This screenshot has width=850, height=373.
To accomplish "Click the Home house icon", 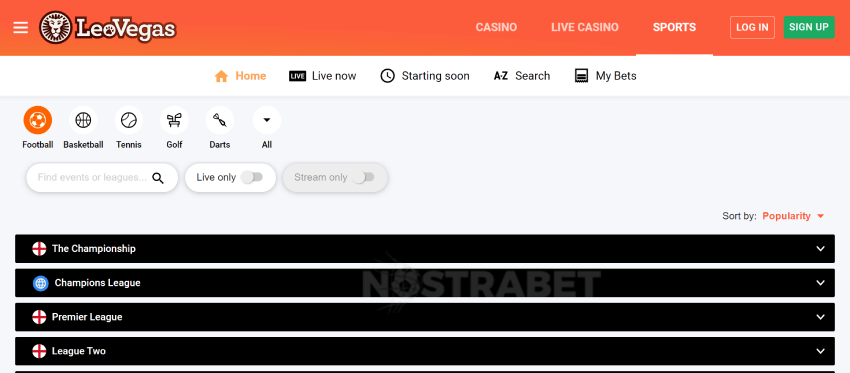I will pos(221,76).
